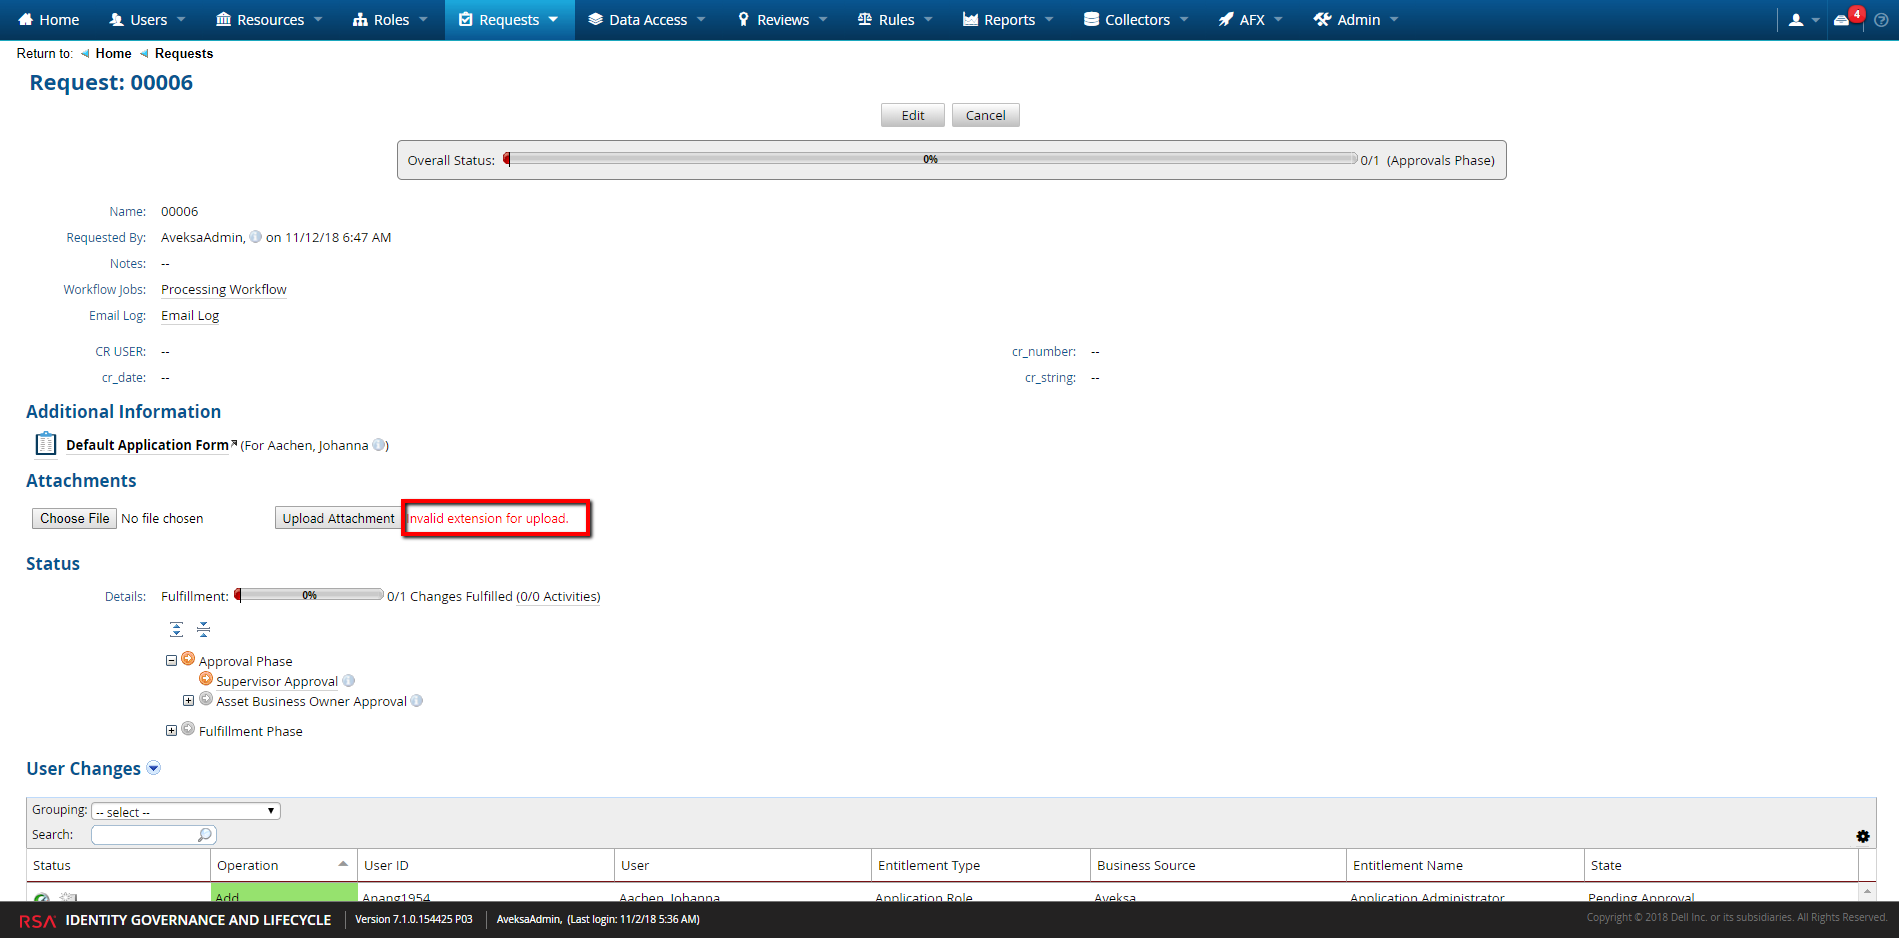Open the table settings gear icon

coord(1863,836)
